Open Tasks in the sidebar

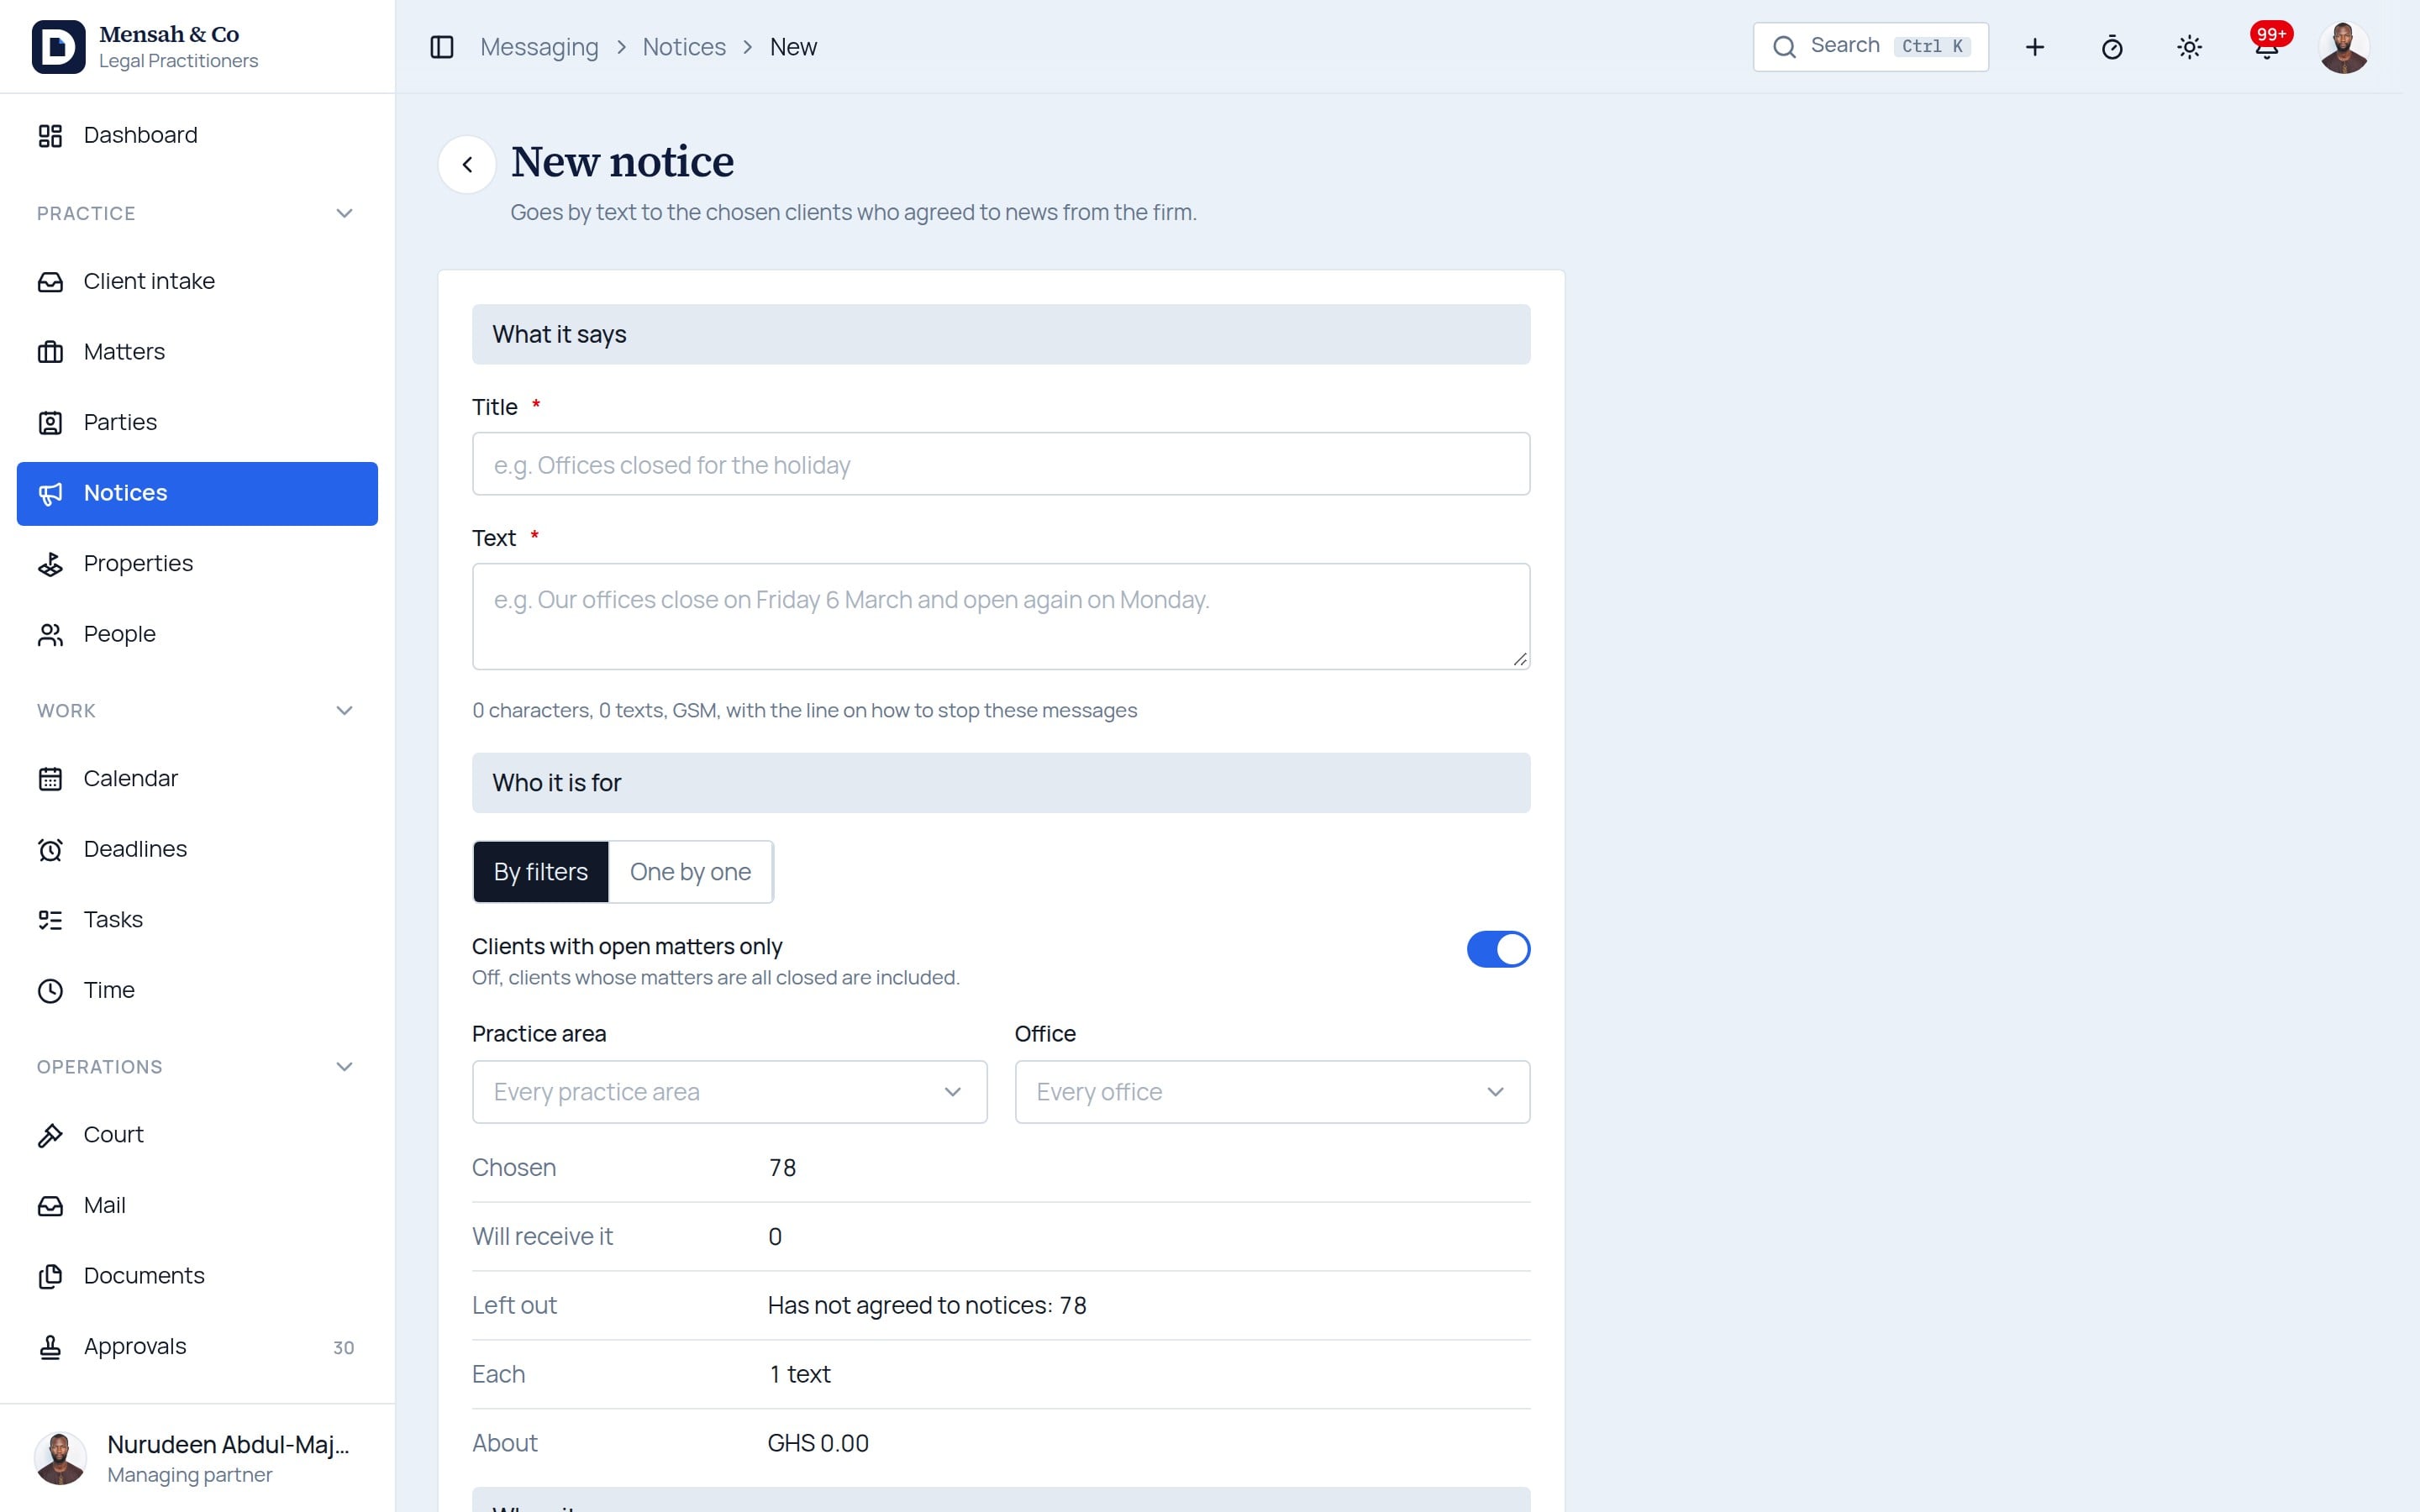tap(197, 919)
